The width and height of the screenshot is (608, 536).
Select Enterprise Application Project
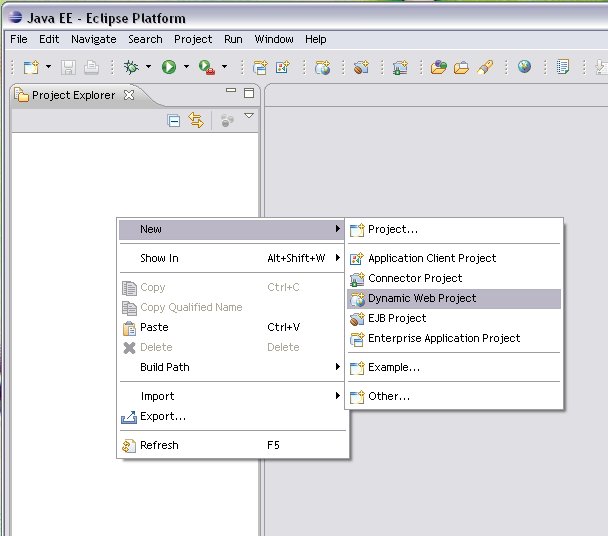point(454,339)
